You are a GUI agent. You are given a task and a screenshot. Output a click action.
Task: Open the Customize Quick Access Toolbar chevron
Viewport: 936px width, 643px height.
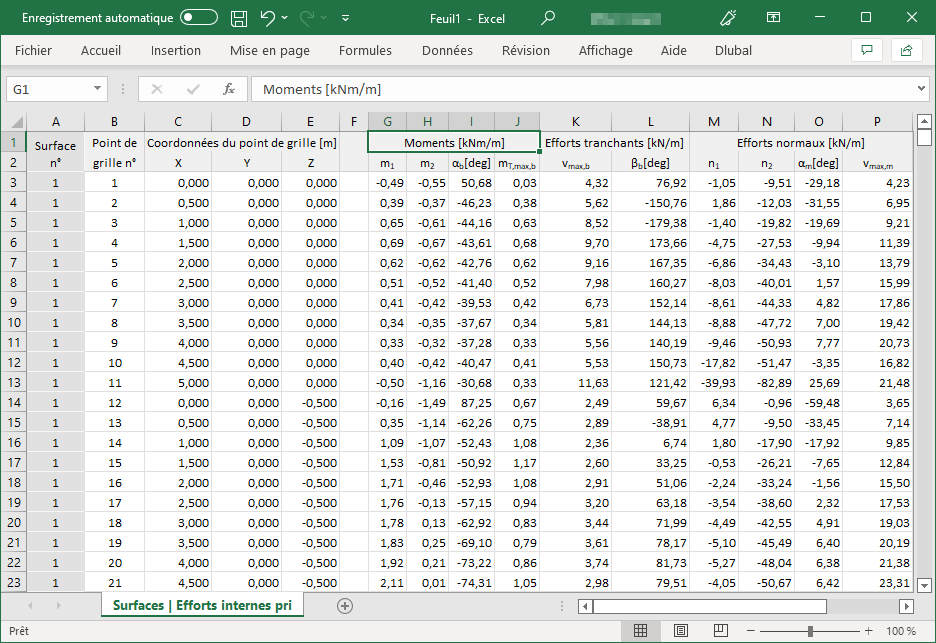tap(345, 17)
